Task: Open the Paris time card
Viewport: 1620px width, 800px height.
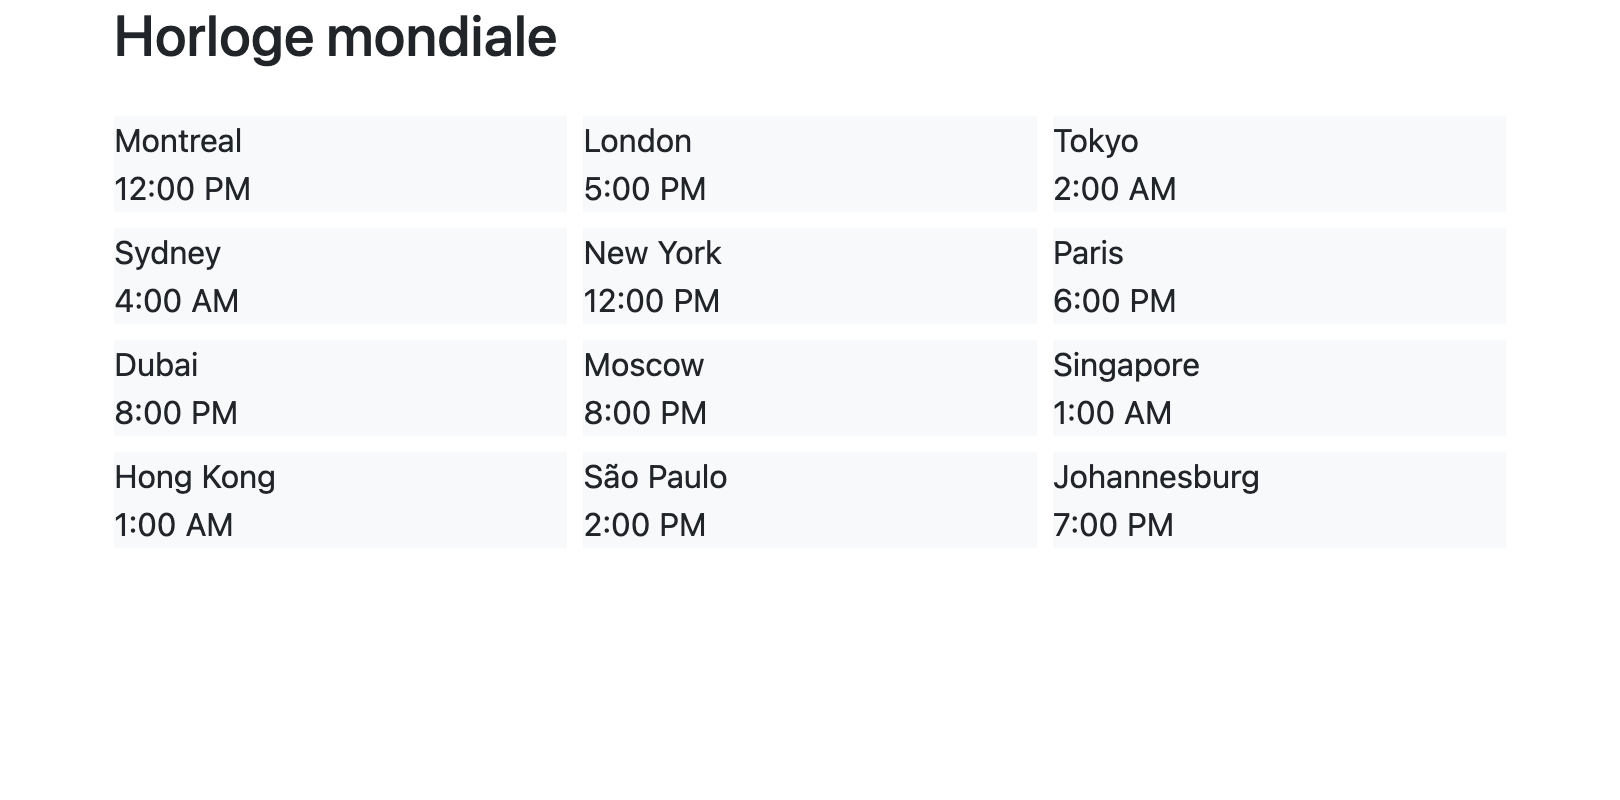Action: click(x=1278, y=276)
